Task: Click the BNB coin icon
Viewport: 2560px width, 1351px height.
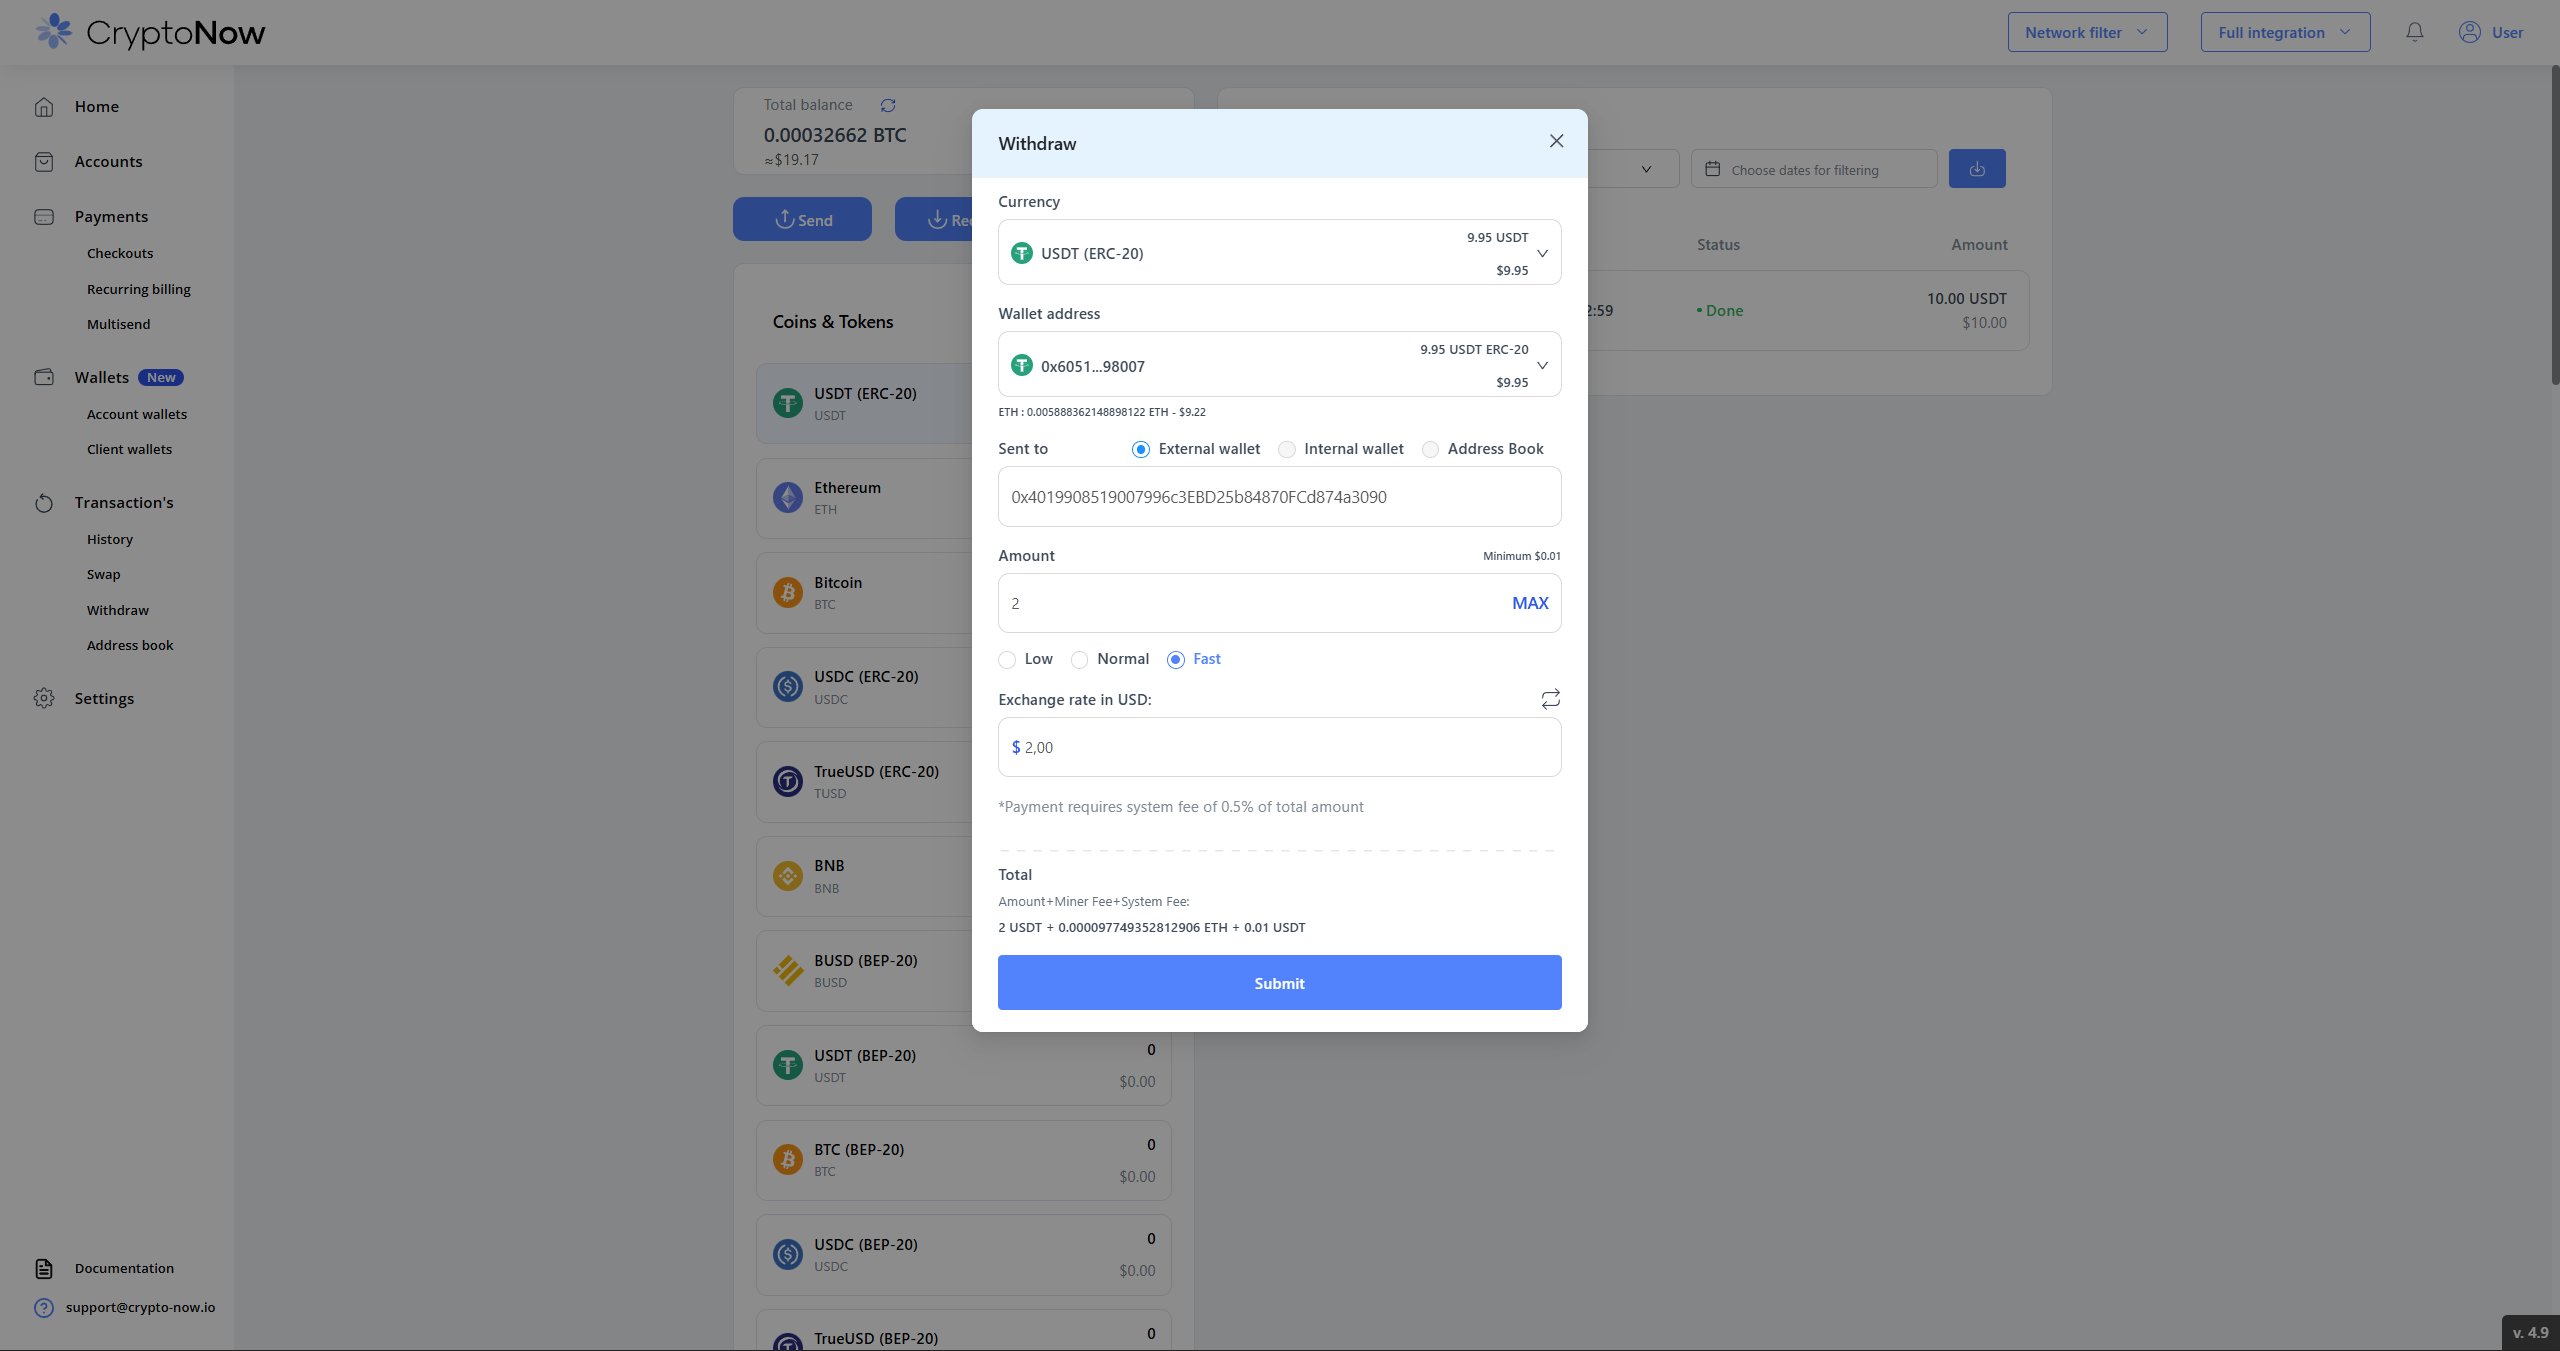Action: pos(788,876)
